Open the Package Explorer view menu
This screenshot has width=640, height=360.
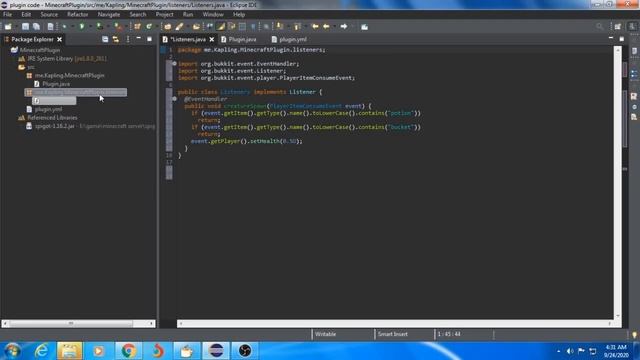point(128,39)
